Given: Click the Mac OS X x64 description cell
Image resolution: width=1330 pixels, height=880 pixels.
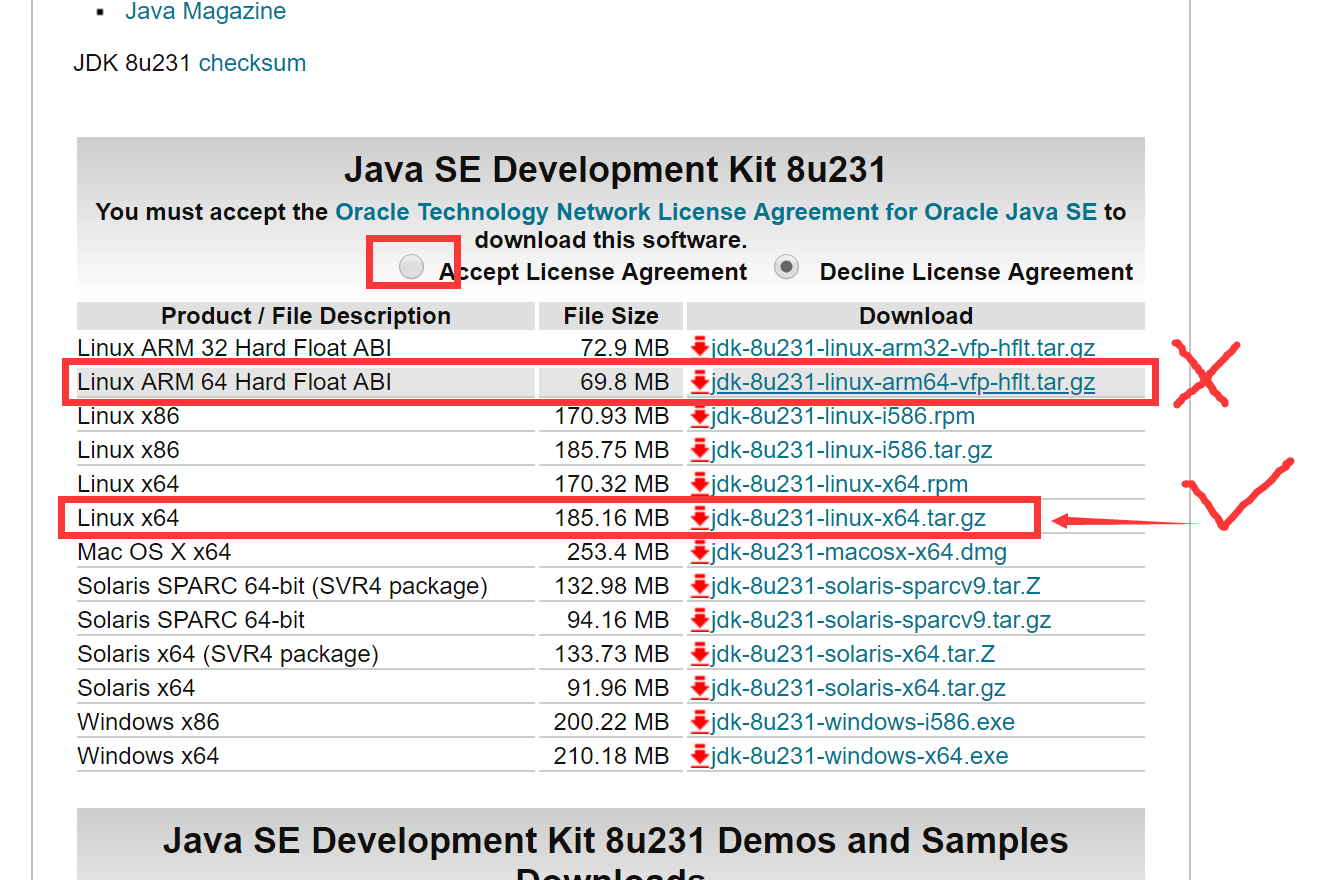Looking at the screenshot, I should (x=305, y=552).
